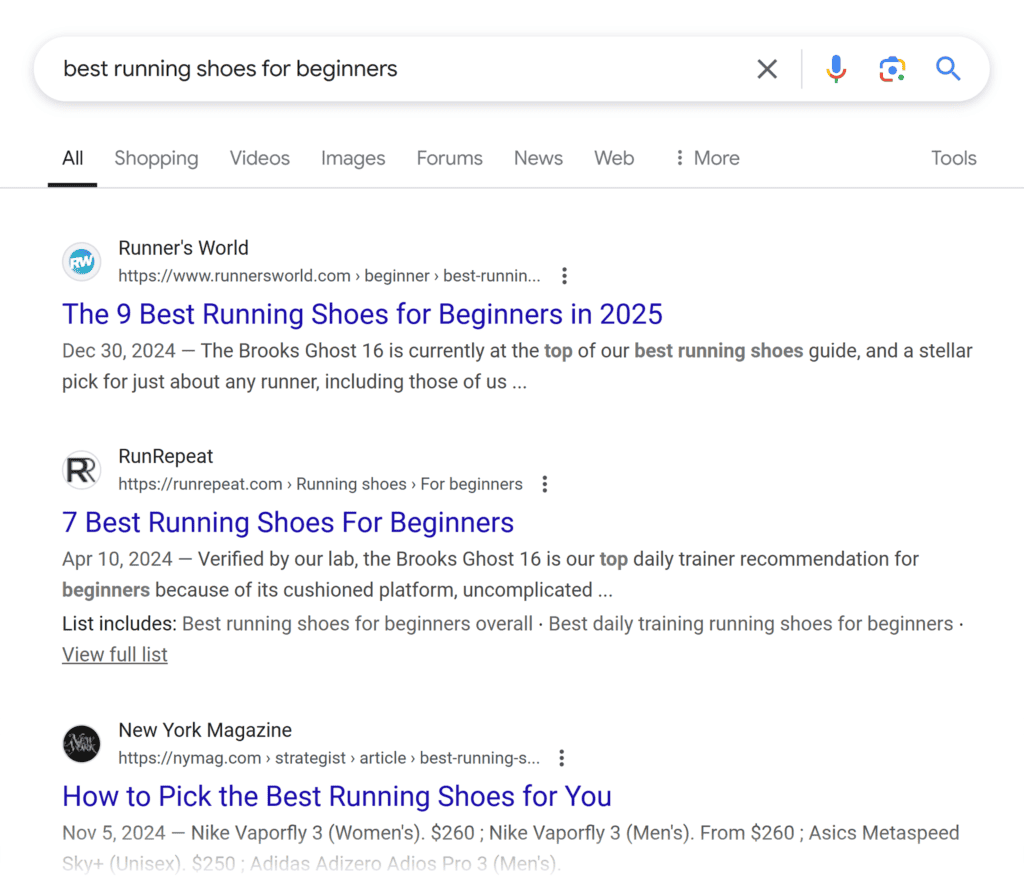This screenshot has height=879, width=1024.
Task: Open 'The 9 Best Running Shoes for Beginners' result
Action: coord(362,314)
